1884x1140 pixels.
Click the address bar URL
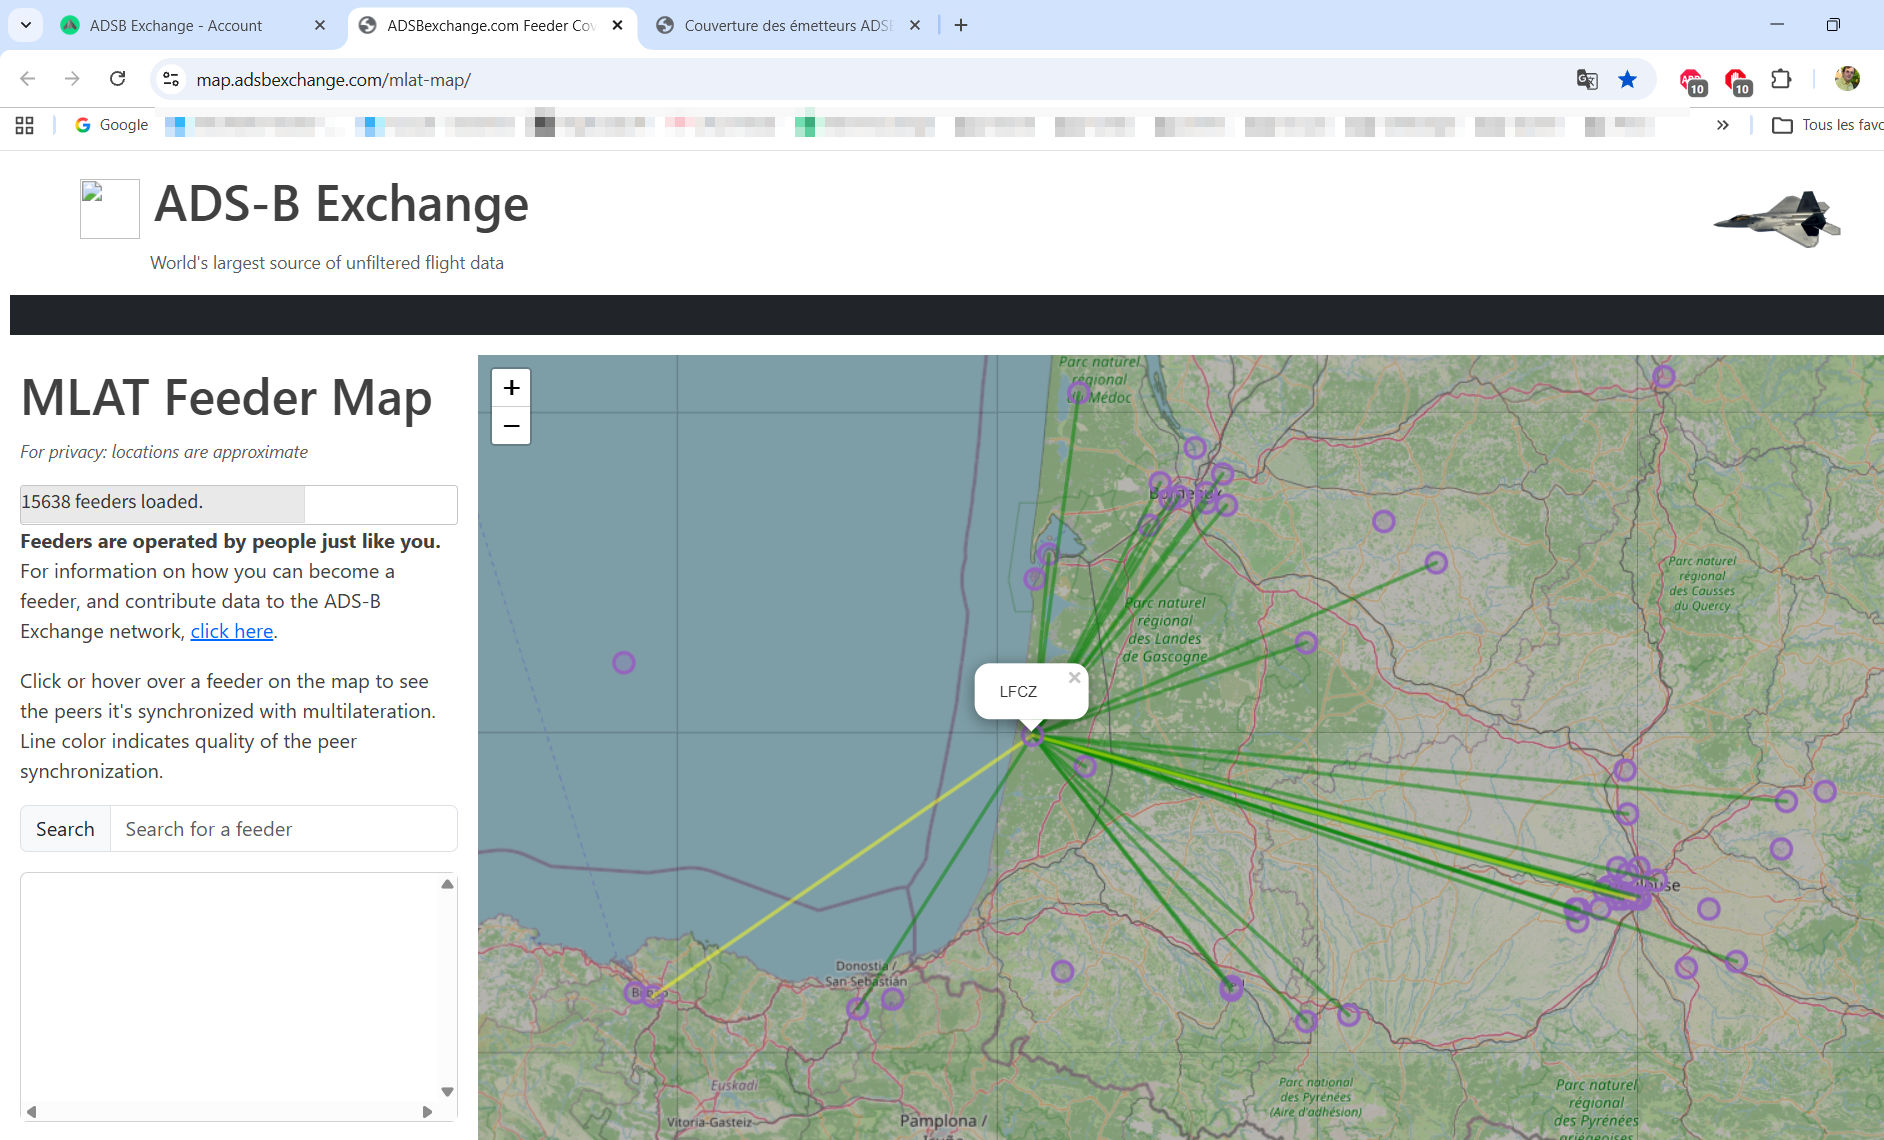pyautogui.click(x=333, y=80)
